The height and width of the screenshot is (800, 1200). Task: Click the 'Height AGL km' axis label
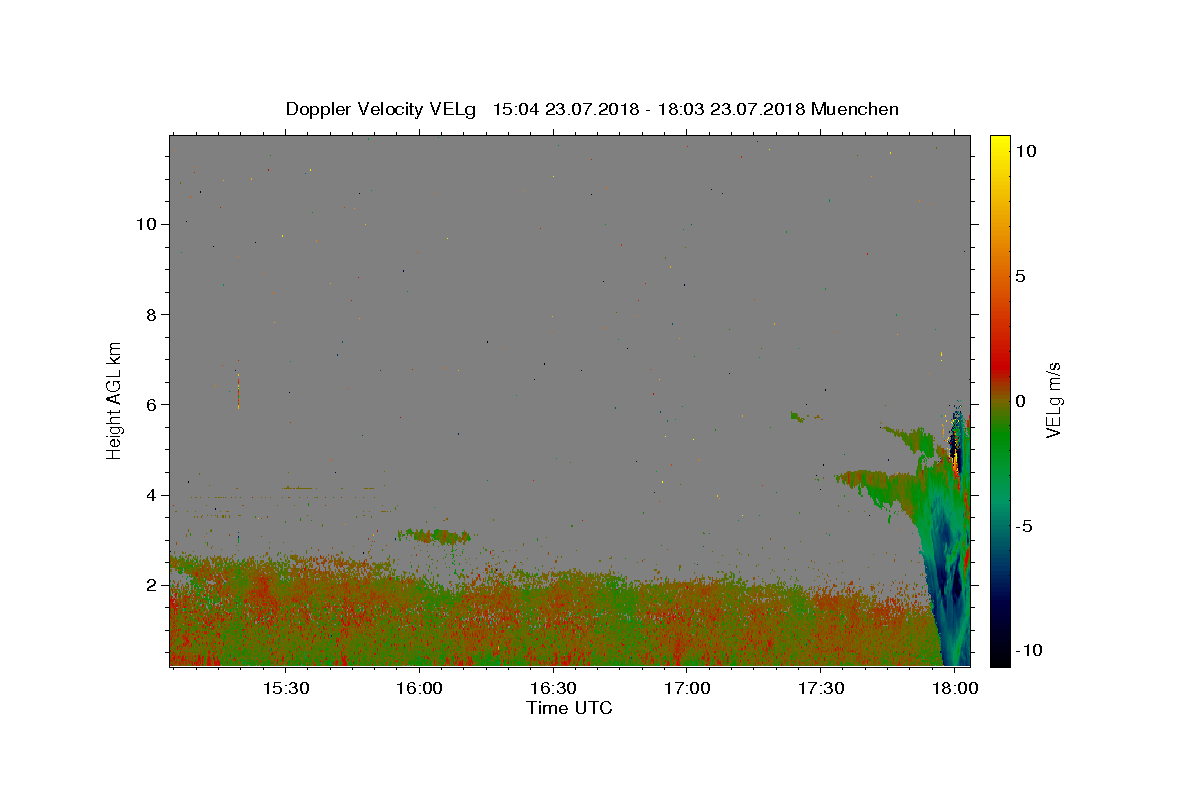tap(115, 400)
